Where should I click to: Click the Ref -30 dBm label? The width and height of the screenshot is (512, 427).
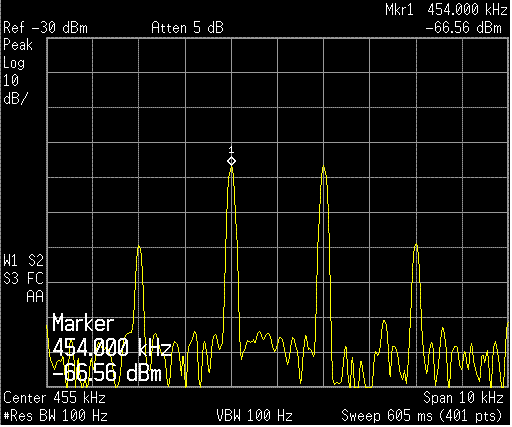(x=45, y=28)
